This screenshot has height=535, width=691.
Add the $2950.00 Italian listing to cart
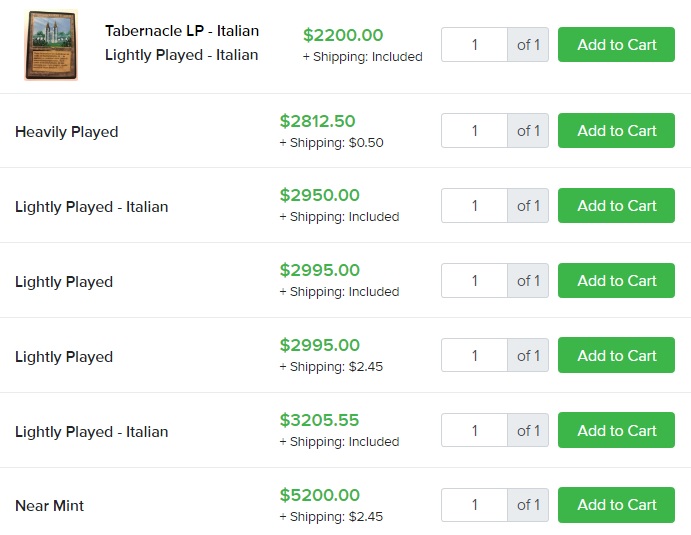point(616,206)
